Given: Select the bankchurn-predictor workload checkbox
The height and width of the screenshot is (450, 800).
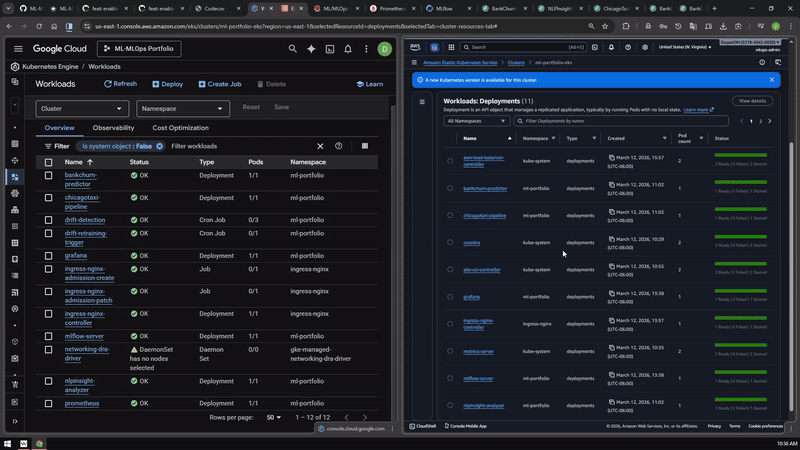Looking at the screenshot, I should click(48, 176).
